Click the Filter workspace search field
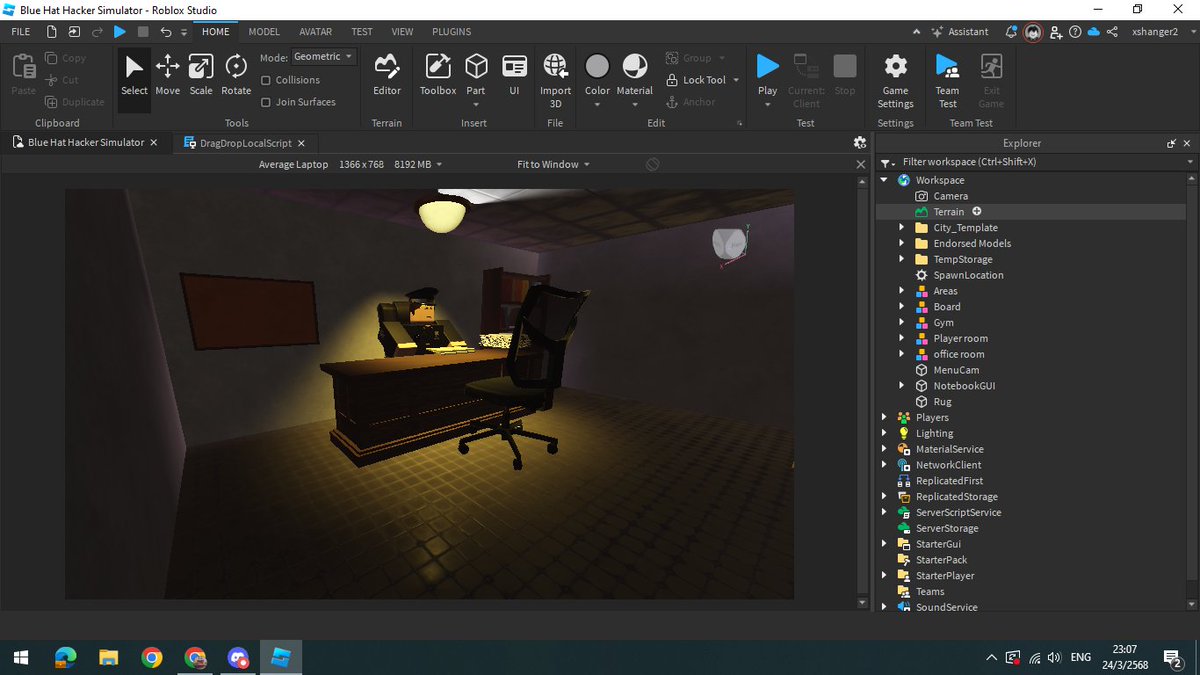Viewport: 1200px width, 675px height. (1037, 162)
